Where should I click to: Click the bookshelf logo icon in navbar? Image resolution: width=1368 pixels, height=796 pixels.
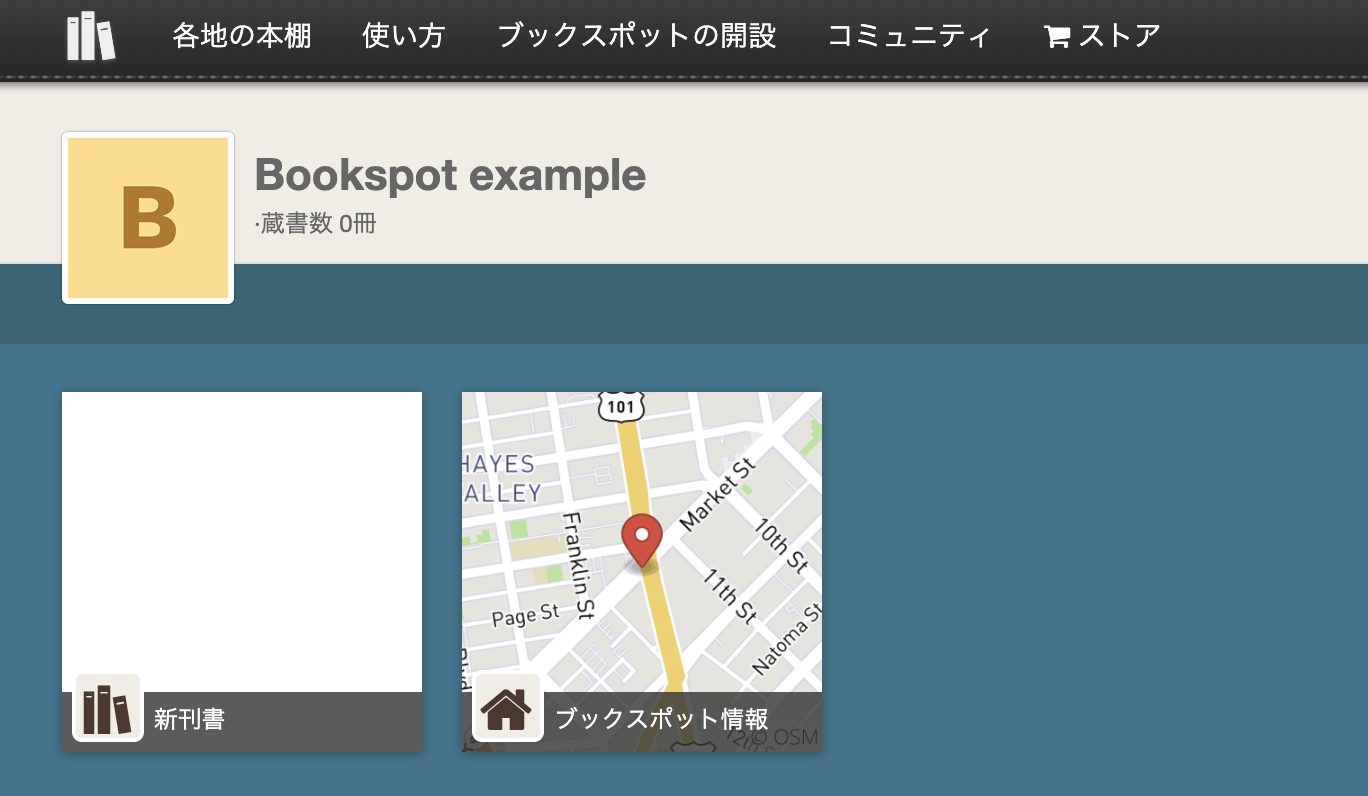[x=91, y=36]
